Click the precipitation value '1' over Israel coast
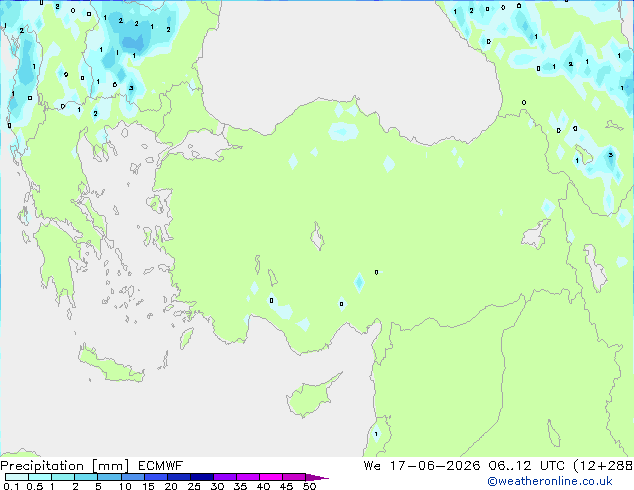This screenshot has width=634, height=490. [x=376, y=434]
